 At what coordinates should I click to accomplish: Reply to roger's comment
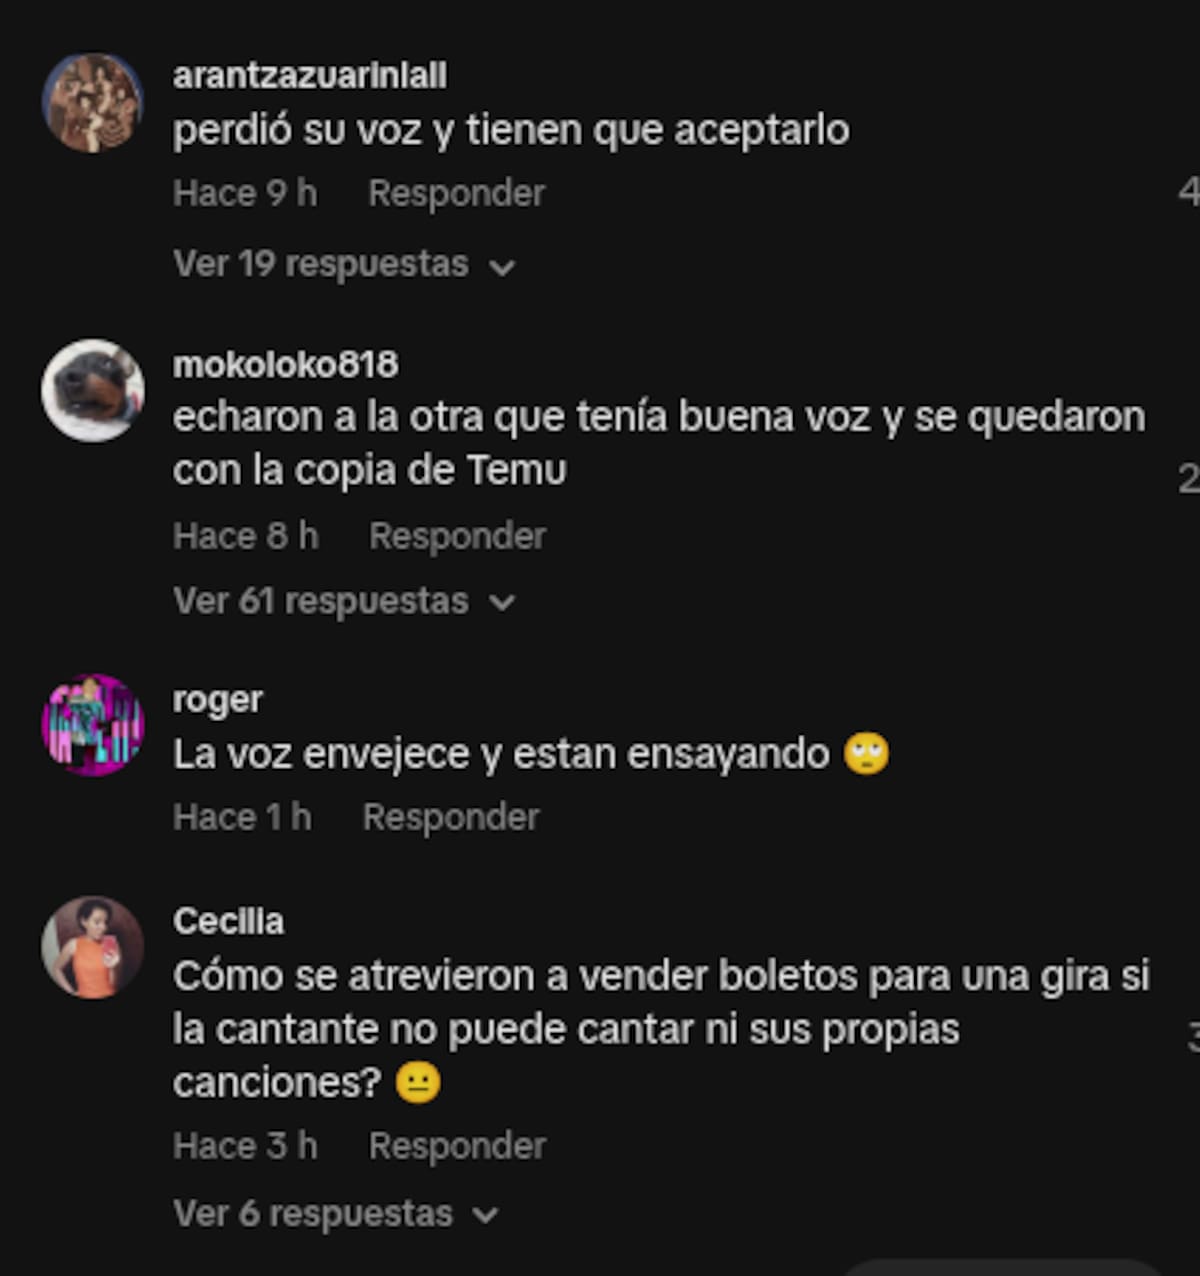tap(451, 817)
